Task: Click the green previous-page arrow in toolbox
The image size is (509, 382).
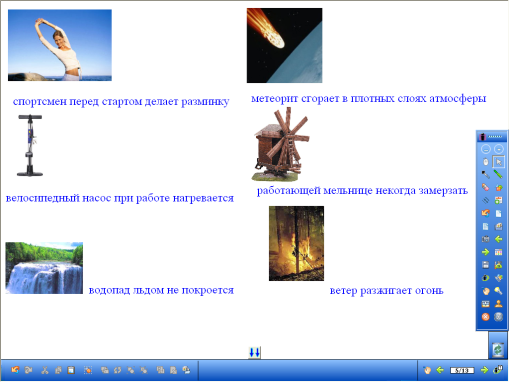Action: tap(498, 239)
